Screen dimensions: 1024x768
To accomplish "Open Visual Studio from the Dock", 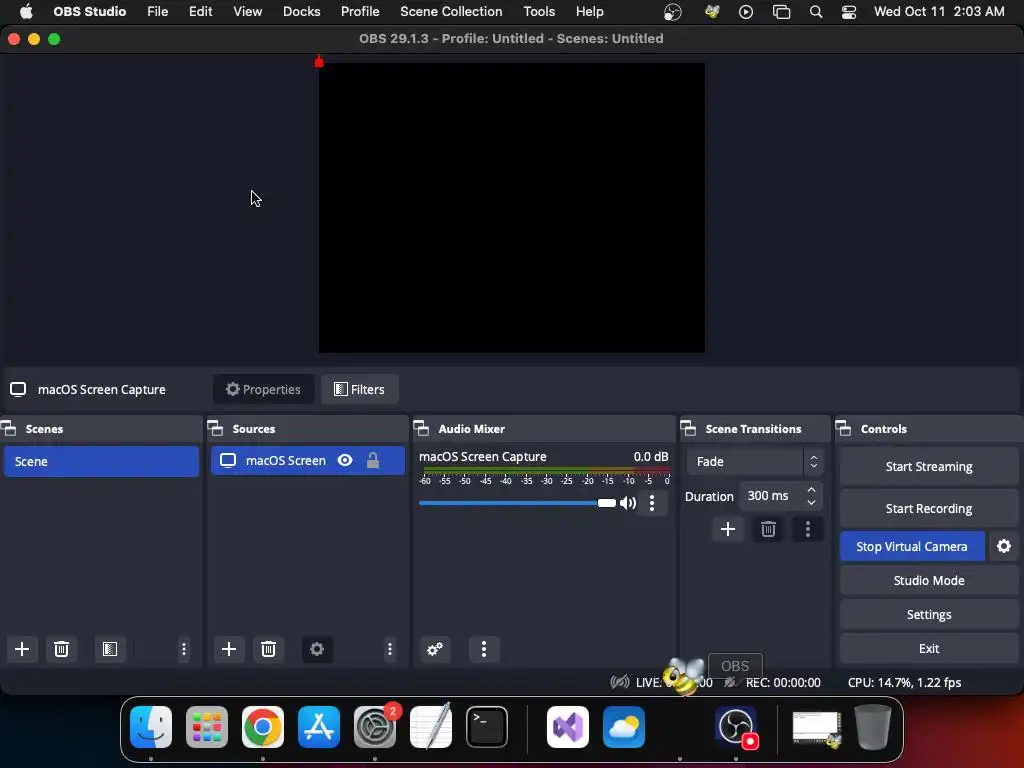I will coord(568,727).
